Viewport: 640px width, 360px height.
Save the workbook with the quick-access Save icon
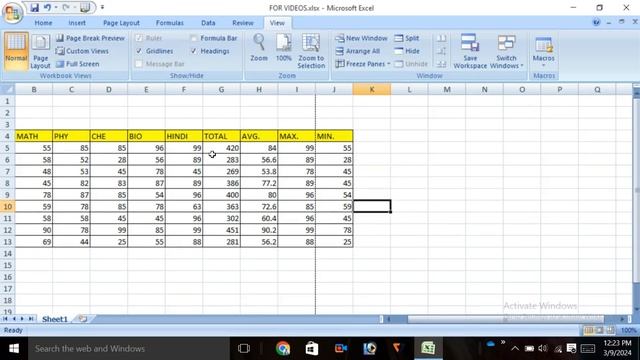35,7
